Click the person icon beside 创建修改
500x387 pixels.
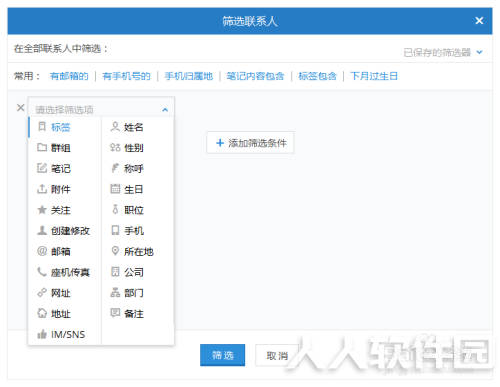coord(42,230)
